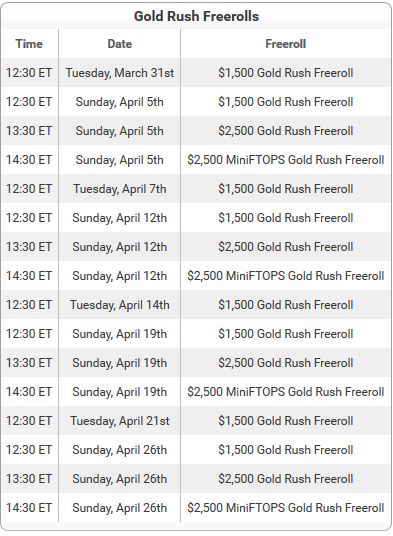Click $2,500 Gold Rush Freeroll on April 26th
This screenshot has height=536, width=393.
(286, 479)
